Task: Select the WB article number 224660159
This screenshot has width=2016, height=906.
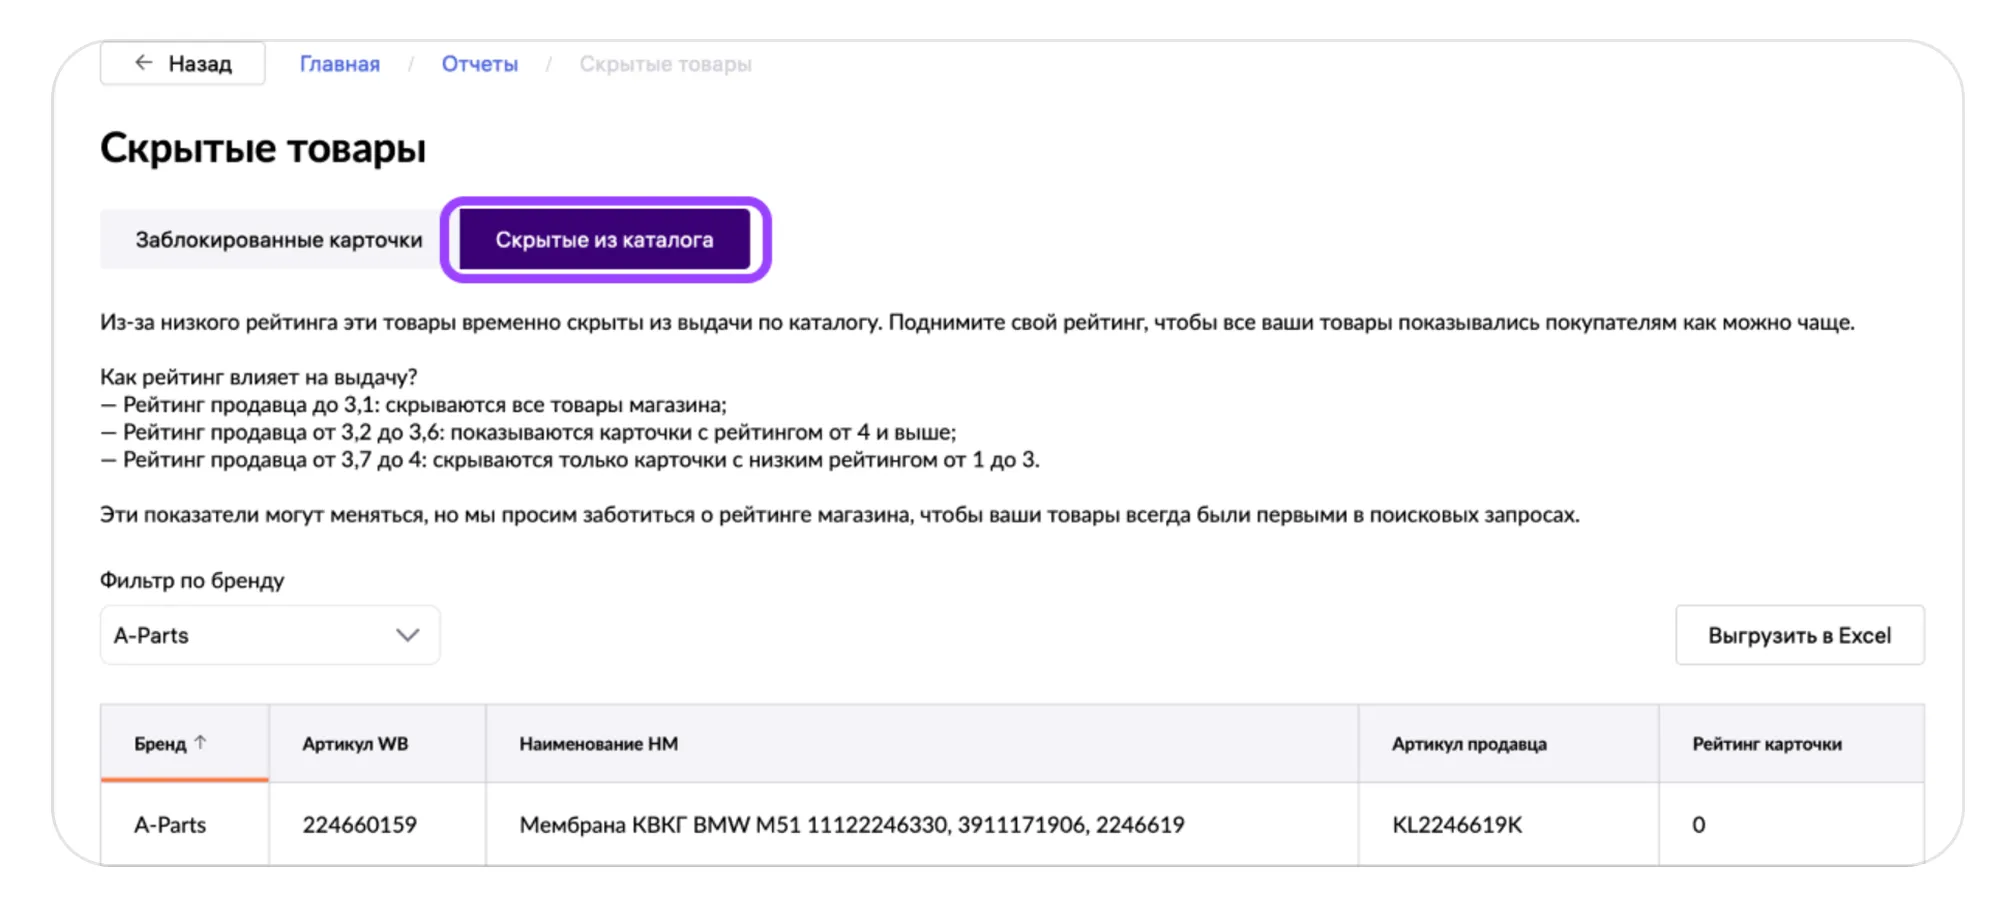Action: pos(360,825)
